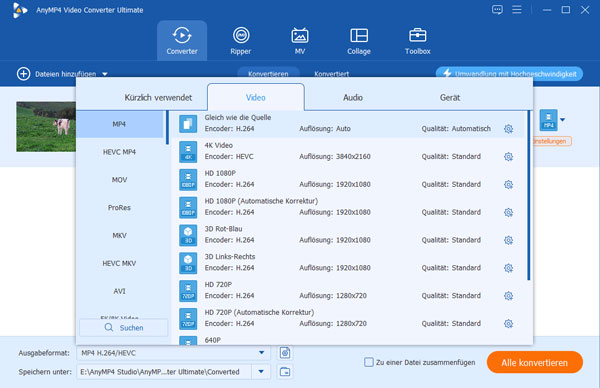Click Alle konvertieren button
The image size is (600, 388).
point(535,362)
